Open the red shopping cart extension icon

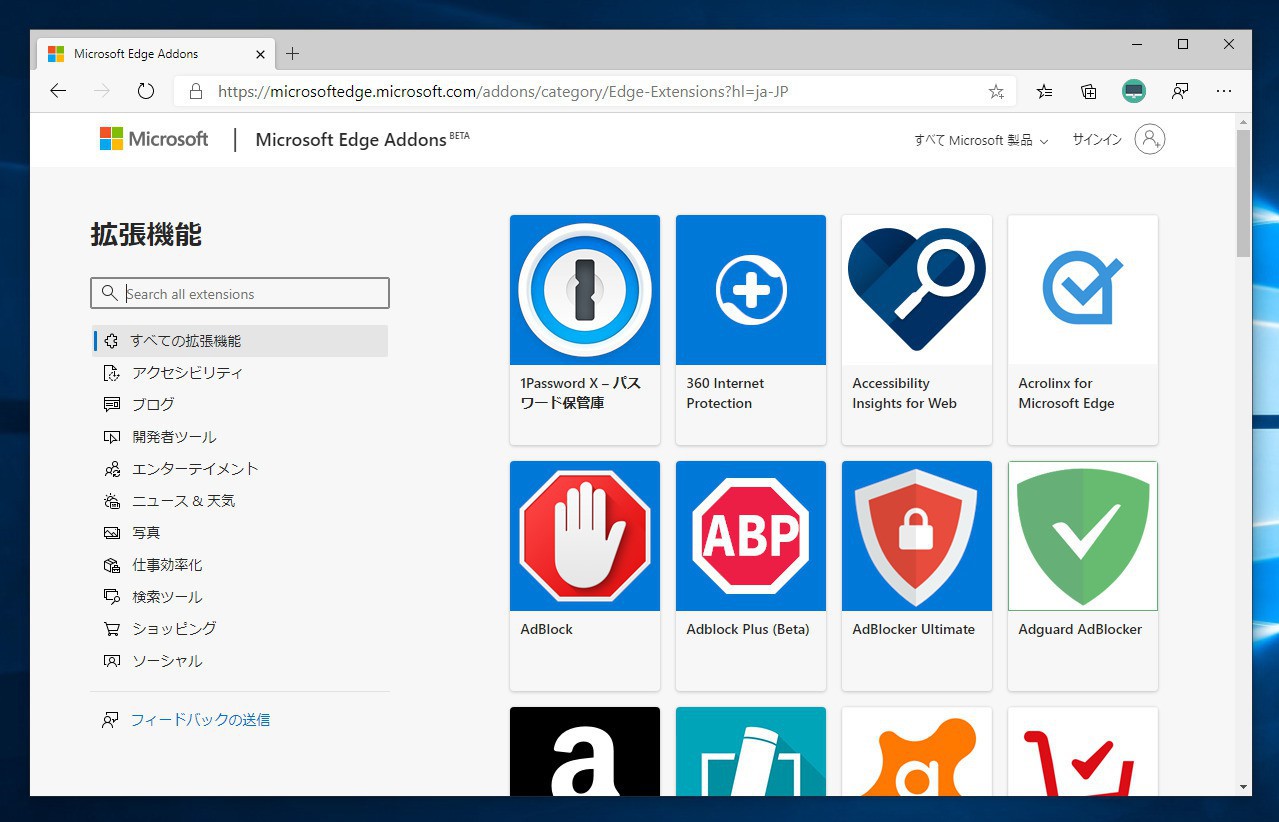point(1083,751)
